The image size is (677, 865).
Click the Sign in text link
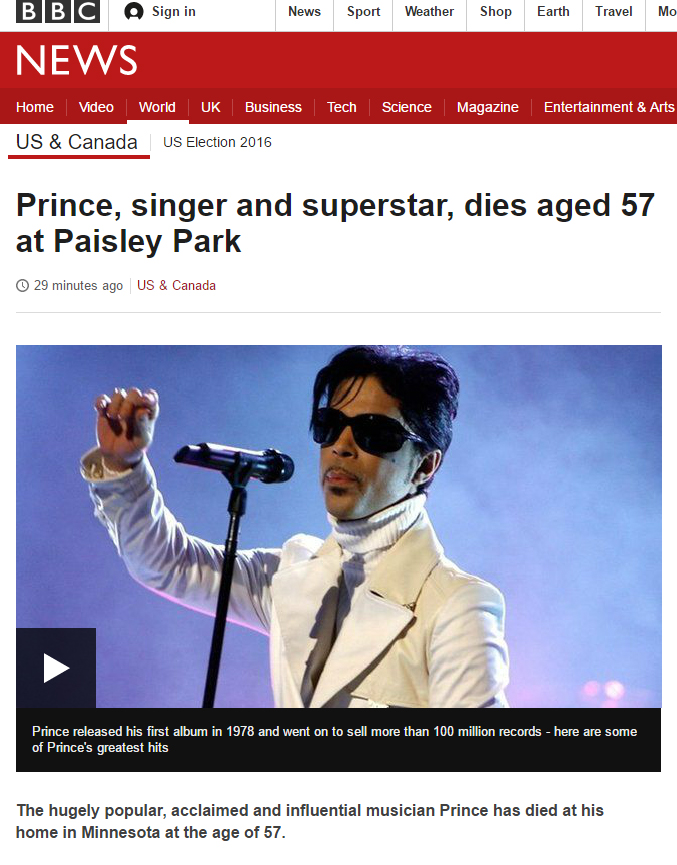pyautogui.click(x=174, y=12)
